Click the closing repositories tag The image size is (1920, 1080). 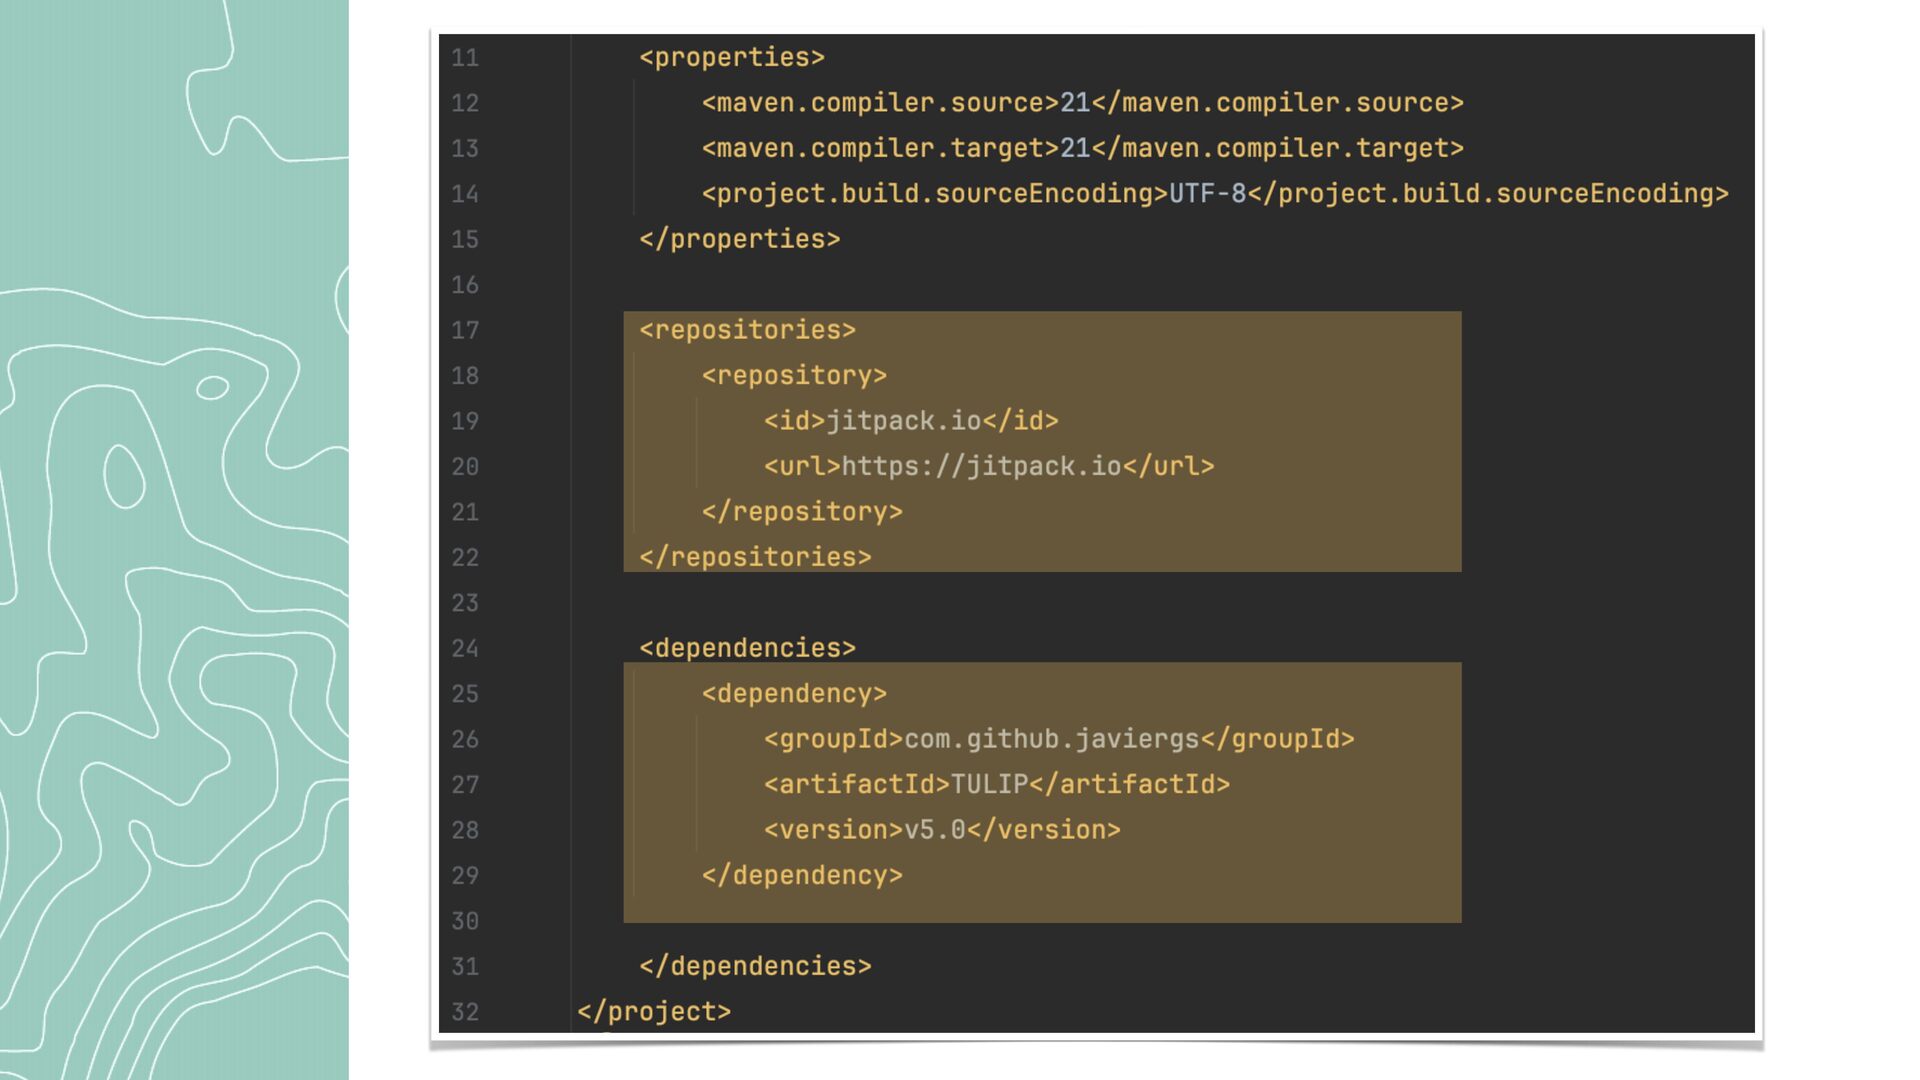click(755, 557)
